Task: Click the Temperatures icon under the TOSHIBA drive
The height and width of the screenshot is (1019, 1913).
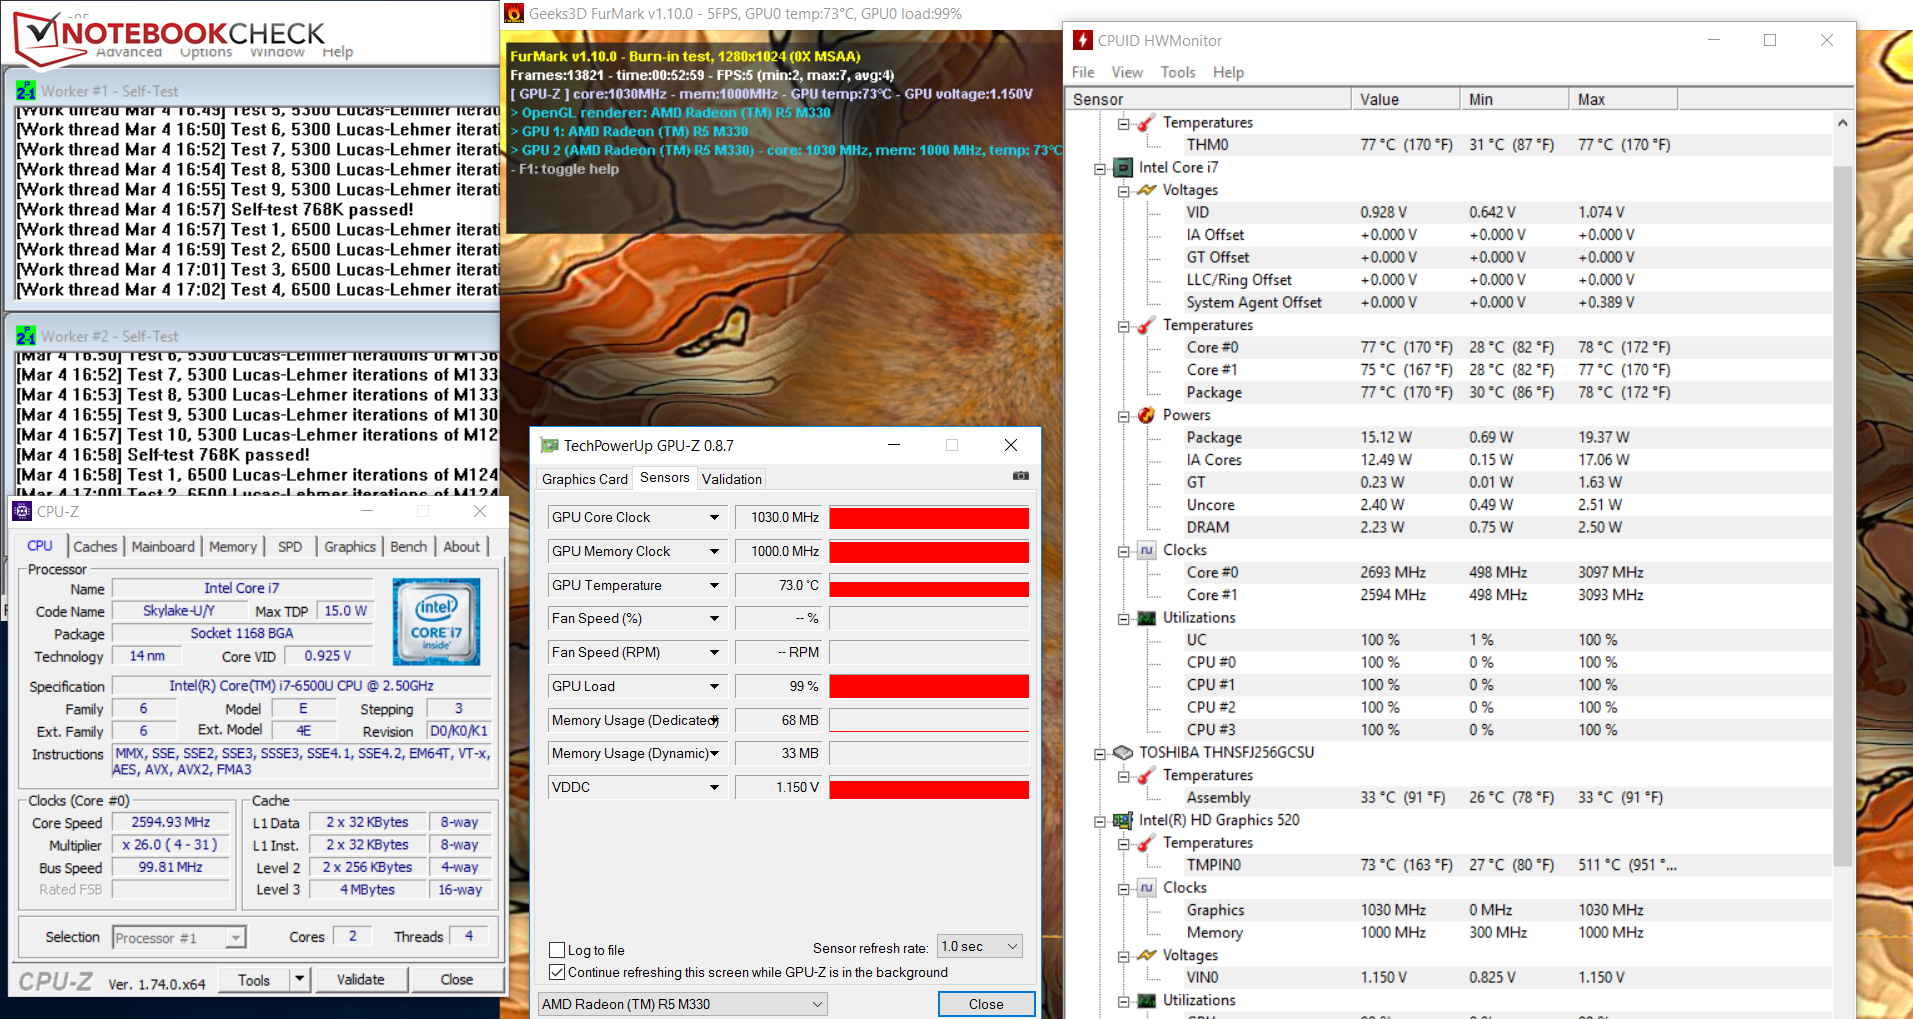Action: 1147,775
